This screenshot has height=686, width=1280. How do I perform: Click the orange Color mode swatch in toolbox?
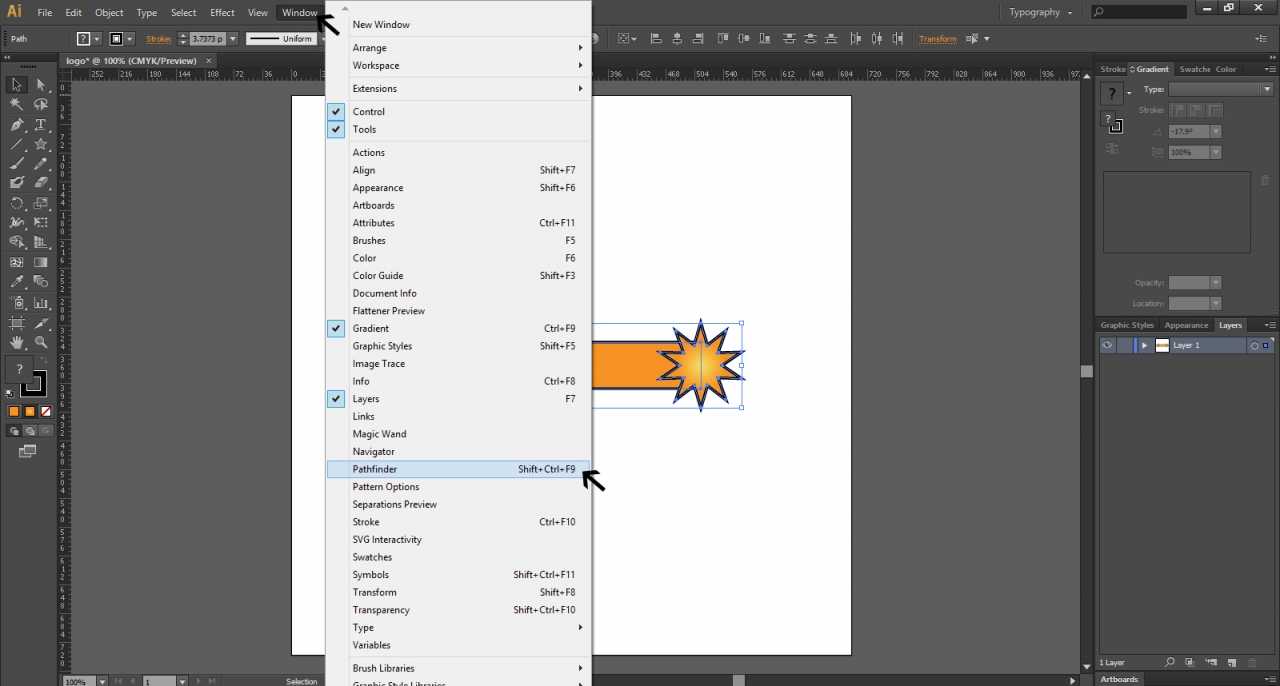coord(14,412)
